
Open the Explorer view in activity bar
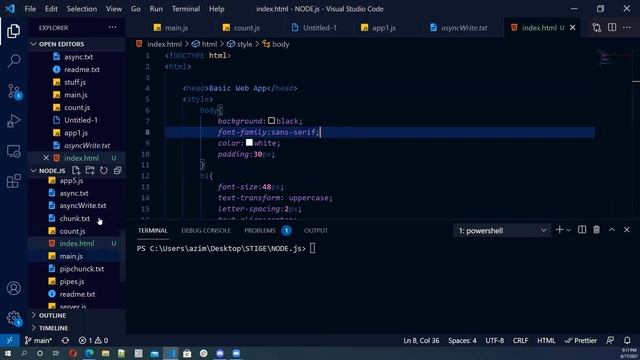pos(13,31)
